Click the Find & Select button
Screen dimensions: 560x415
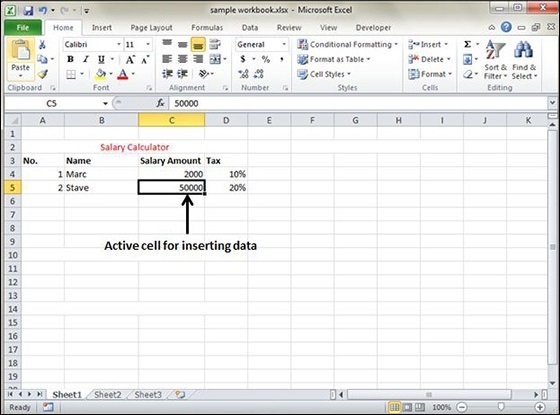524,60
